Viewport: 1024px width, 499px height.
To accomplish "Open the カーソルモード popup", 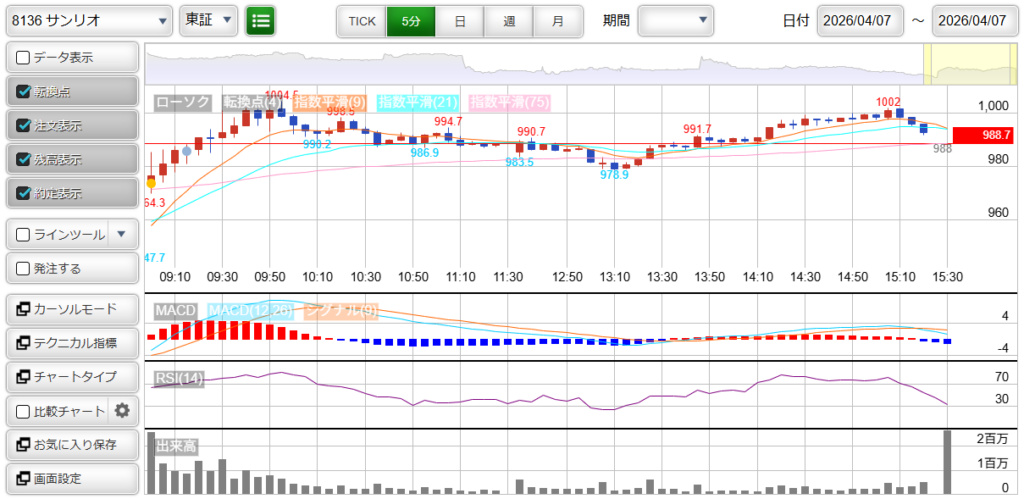I will (71, 309).
